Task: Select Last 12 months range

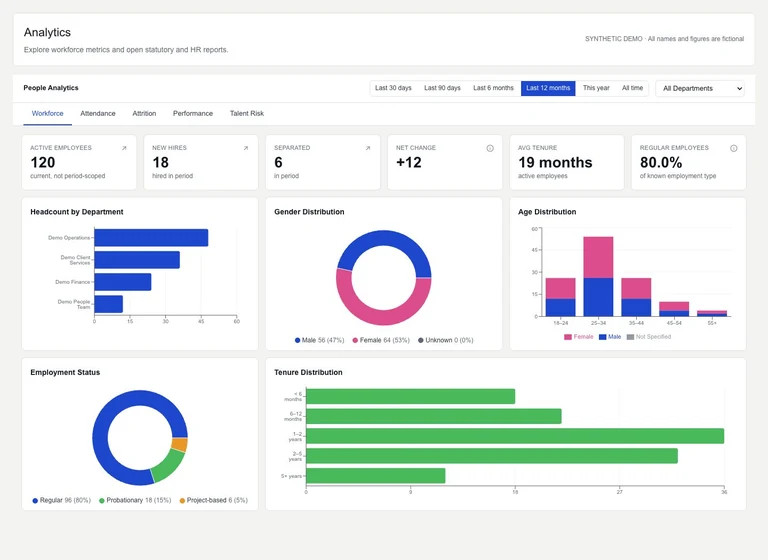Action: point(548,88)
